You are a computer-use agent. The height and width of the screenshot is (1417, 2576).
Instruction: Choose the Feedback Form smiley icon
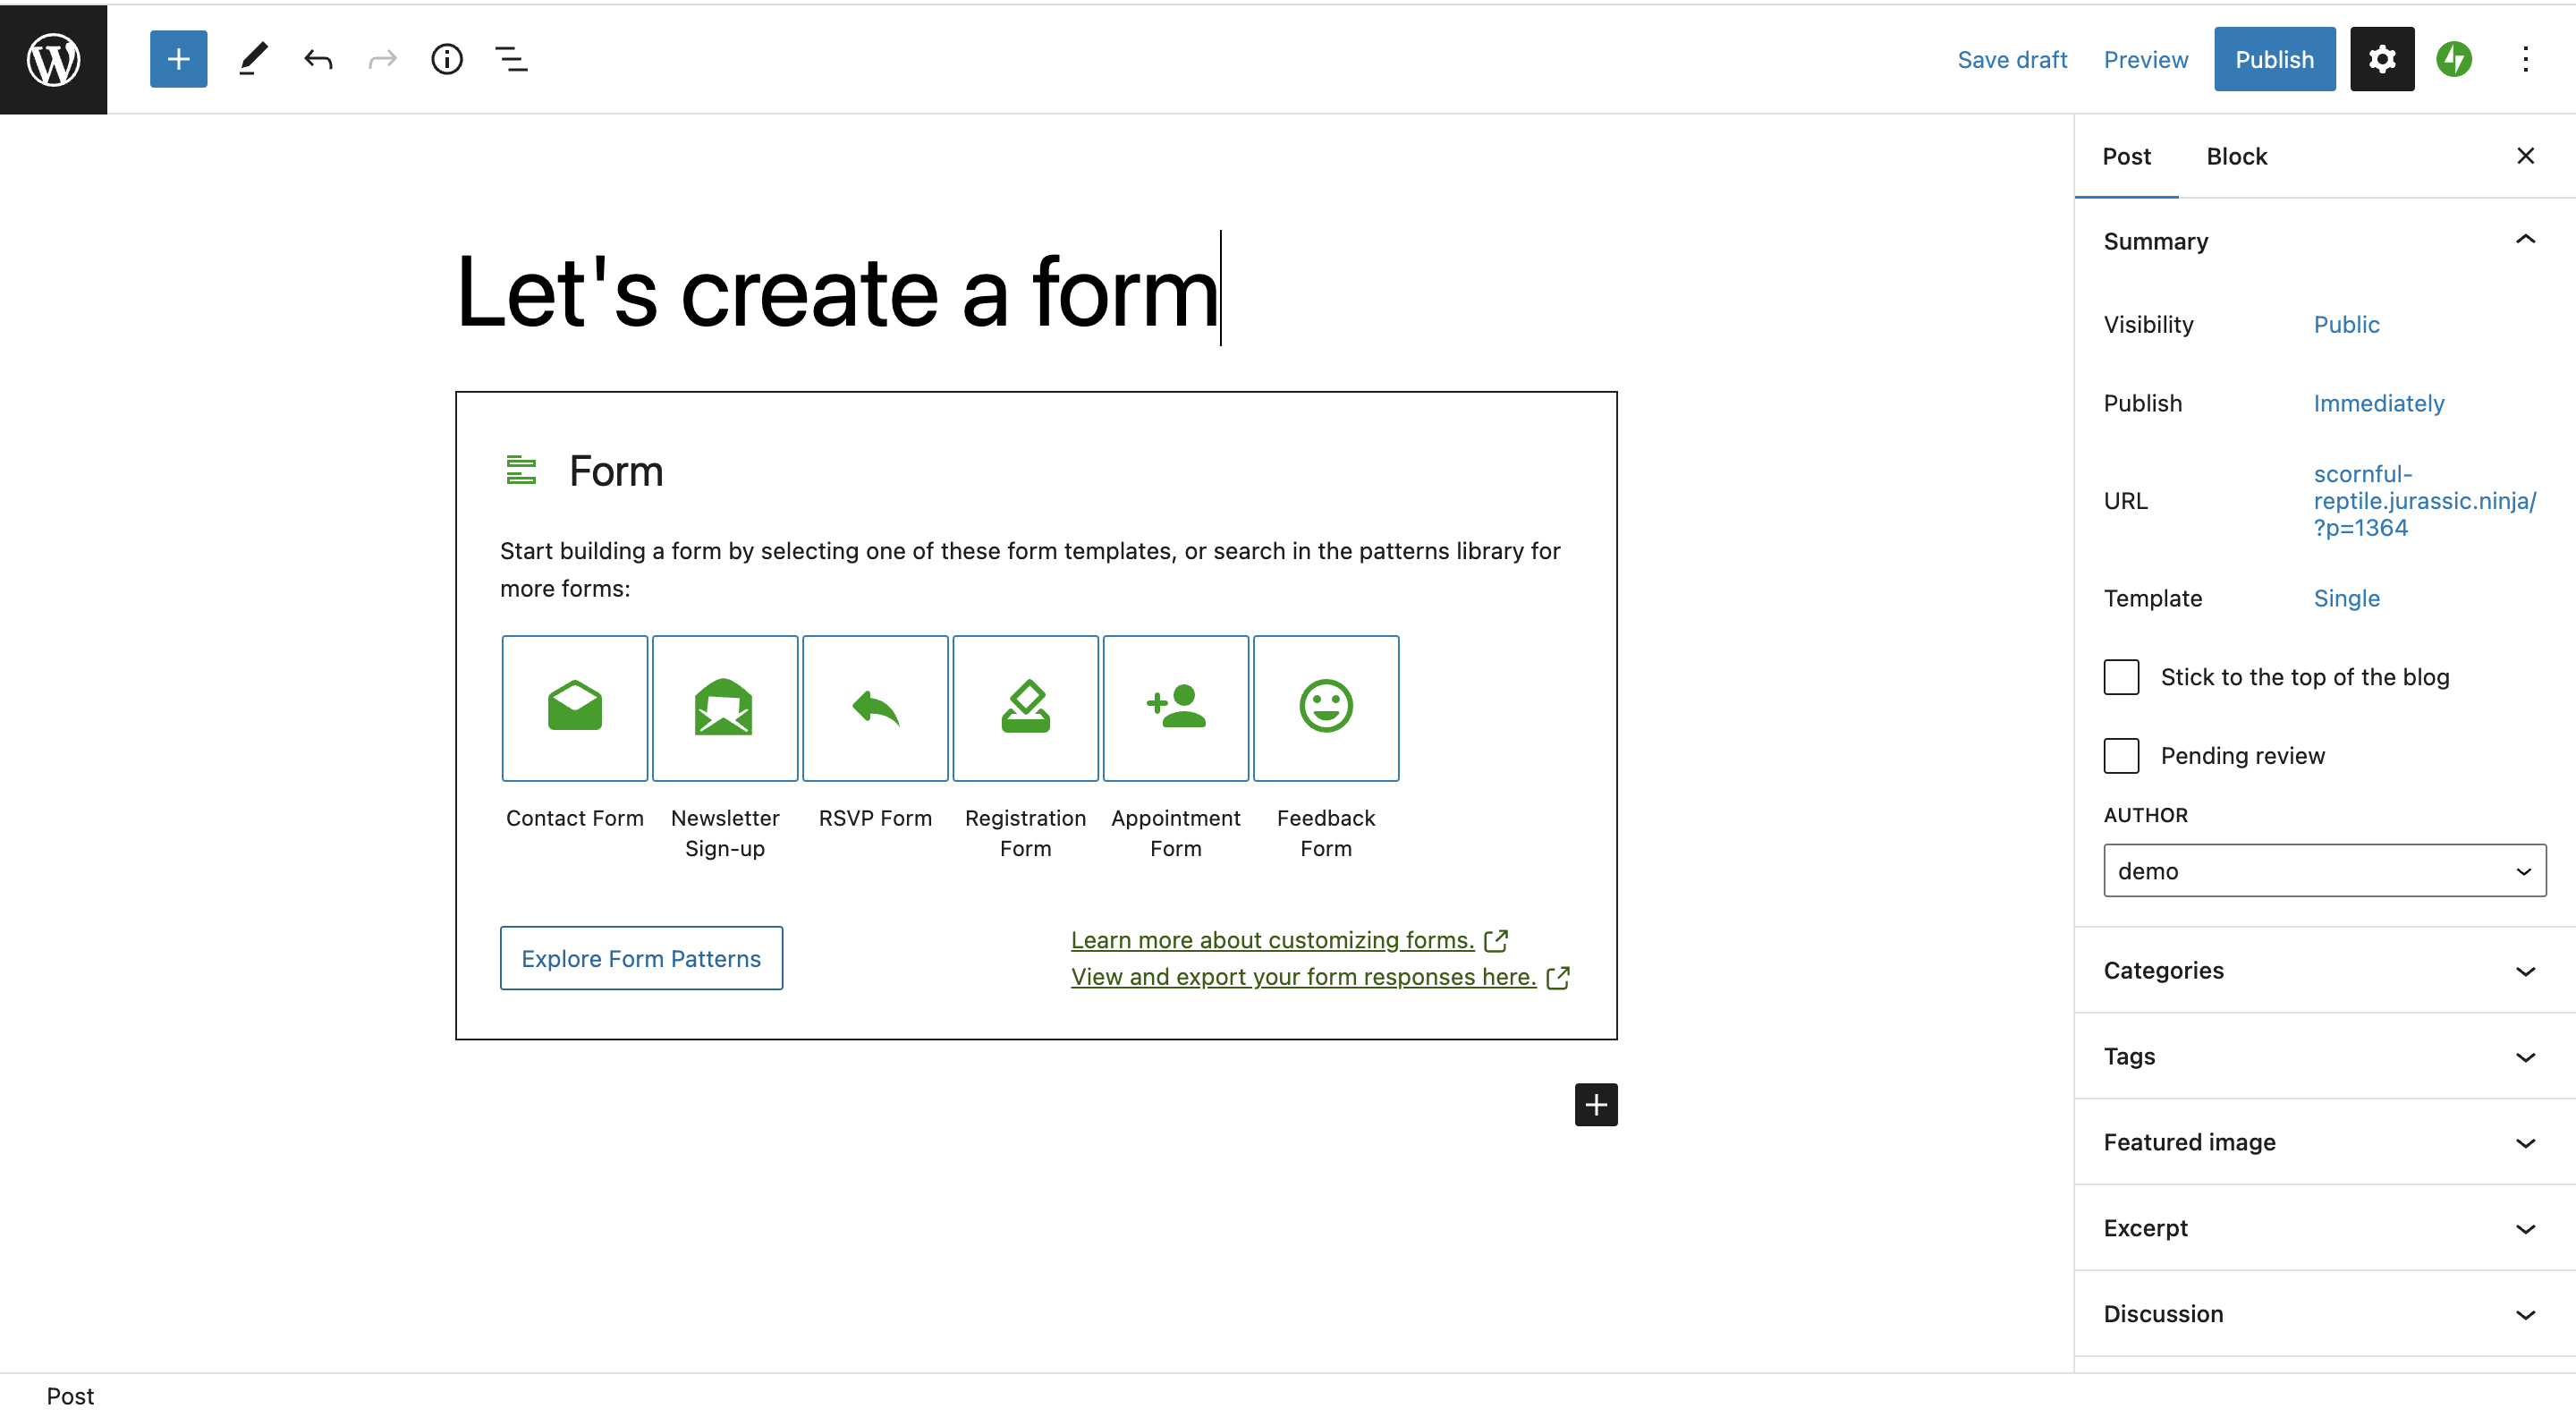(1325, 708)
